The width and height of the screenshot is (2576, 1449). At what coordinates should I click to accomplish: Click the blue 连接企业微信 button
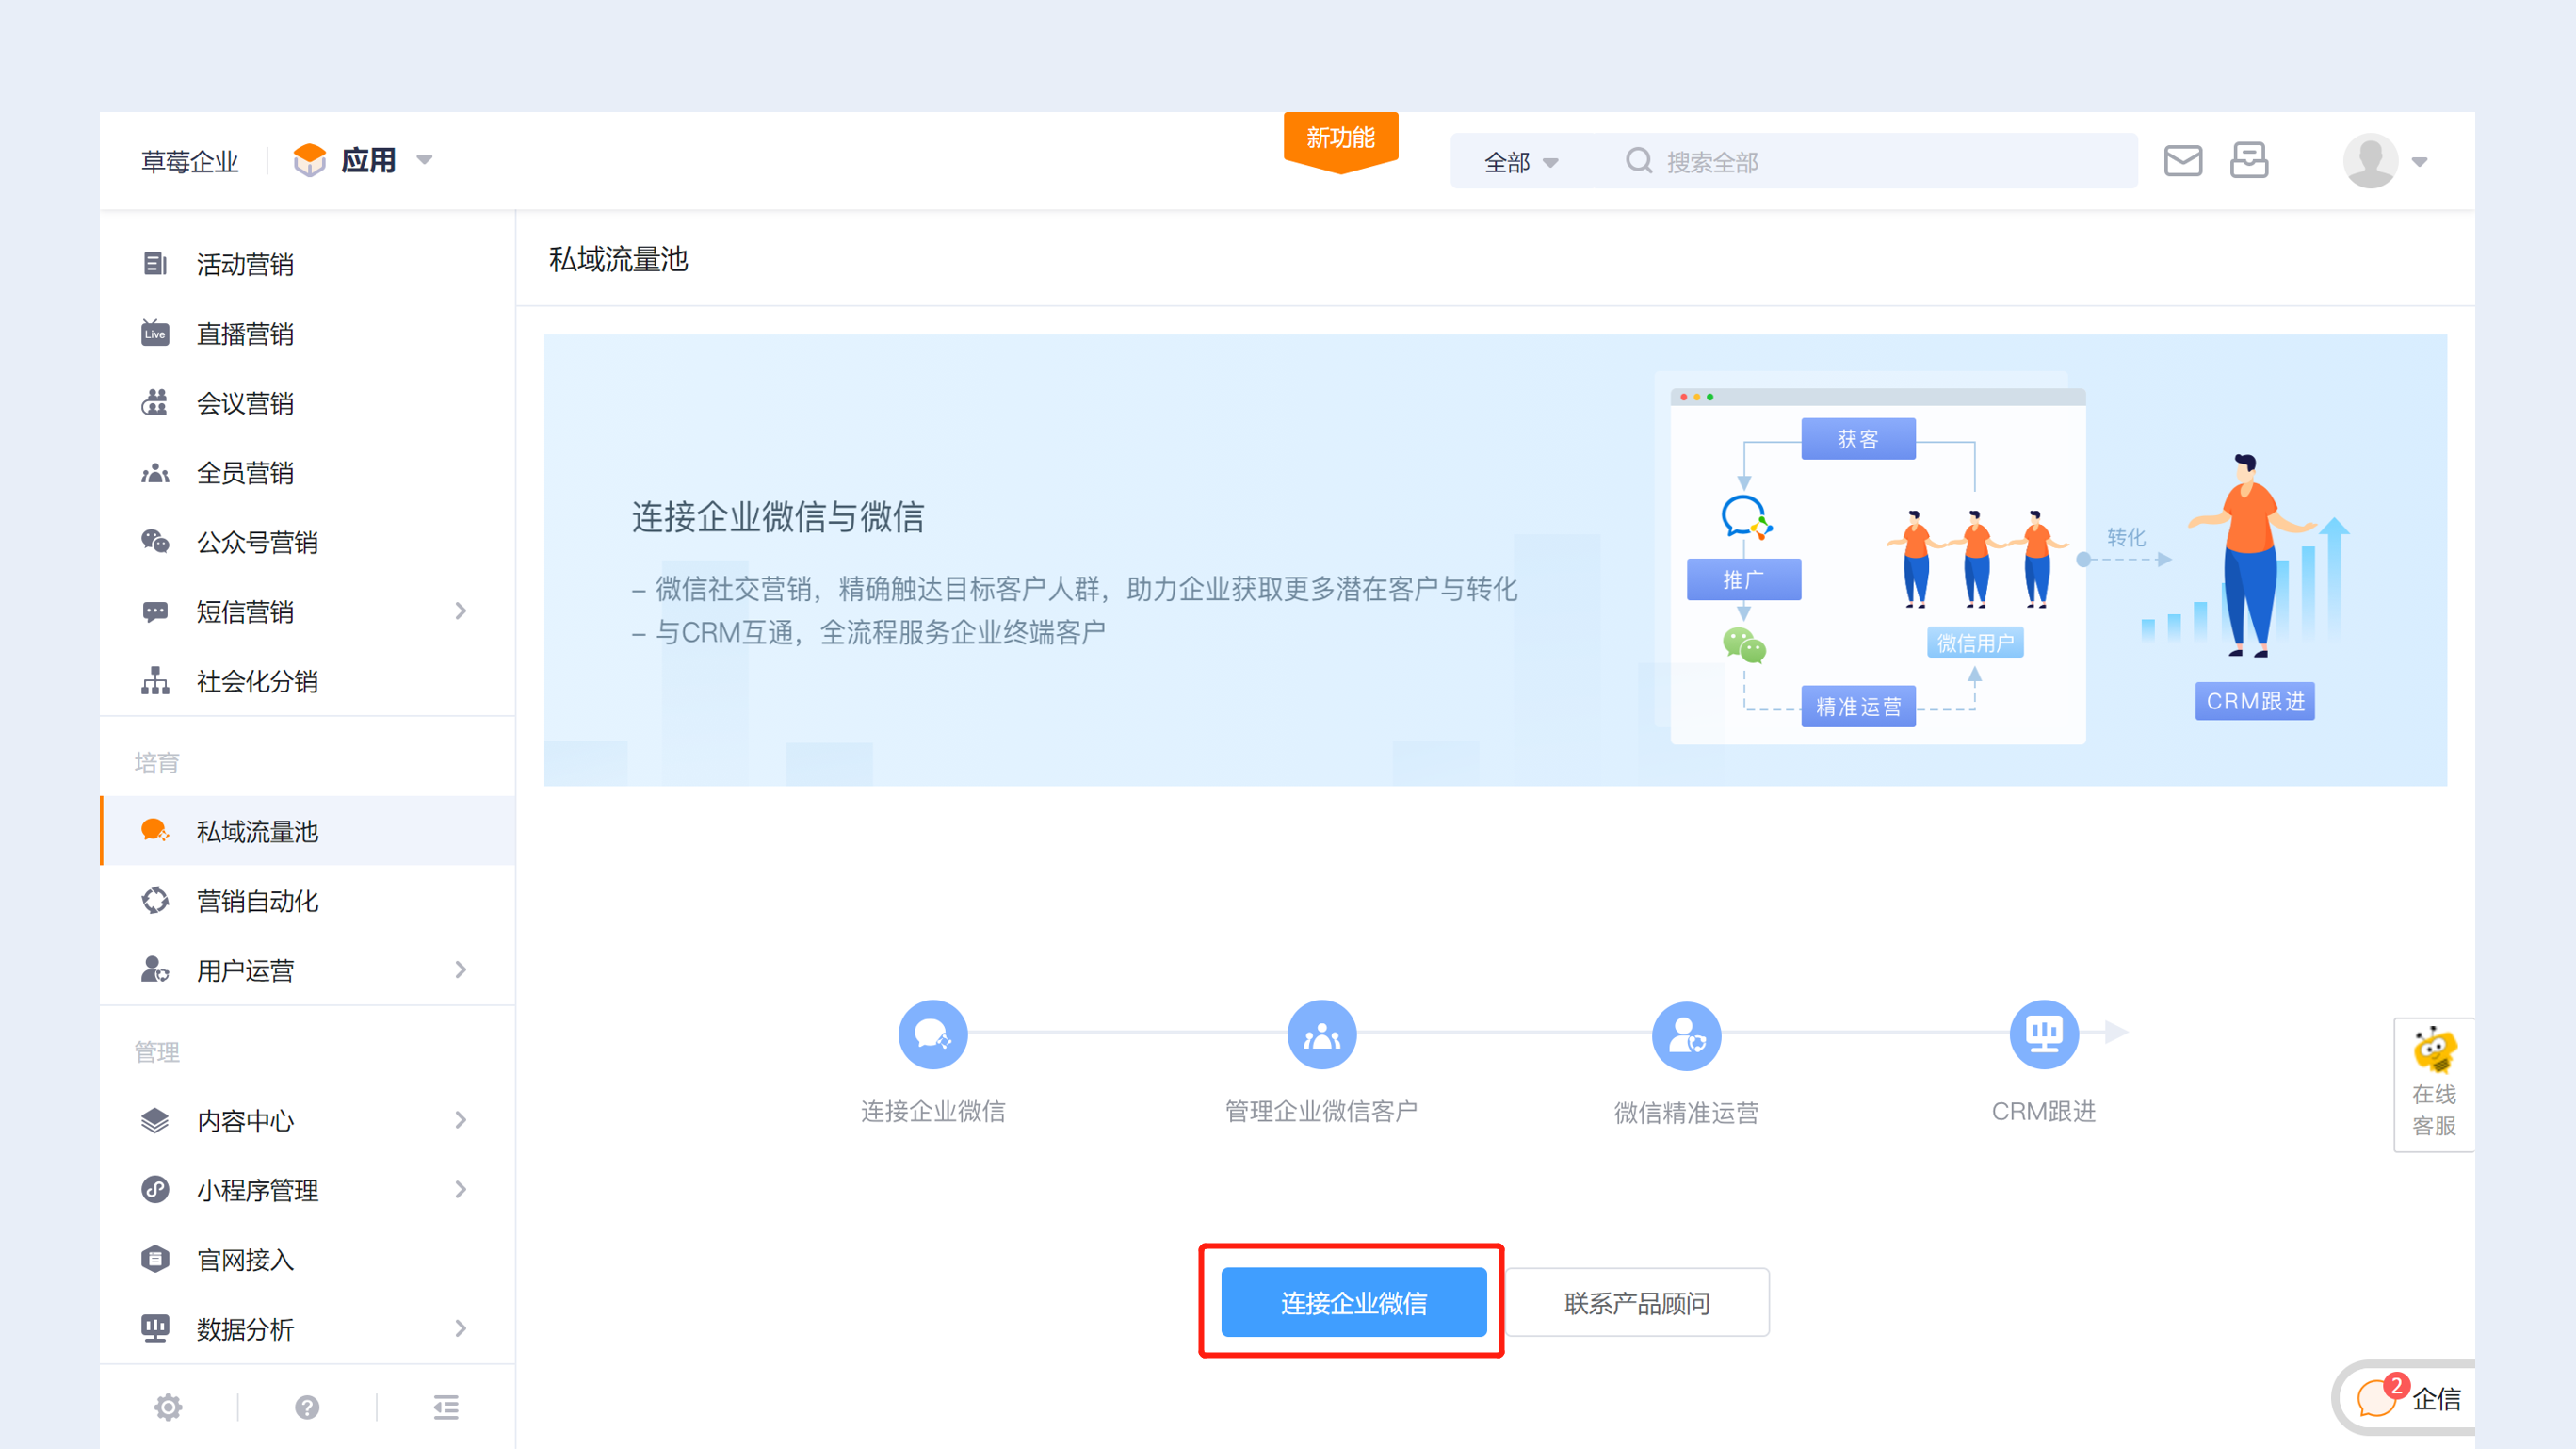click(1354, 1302)
